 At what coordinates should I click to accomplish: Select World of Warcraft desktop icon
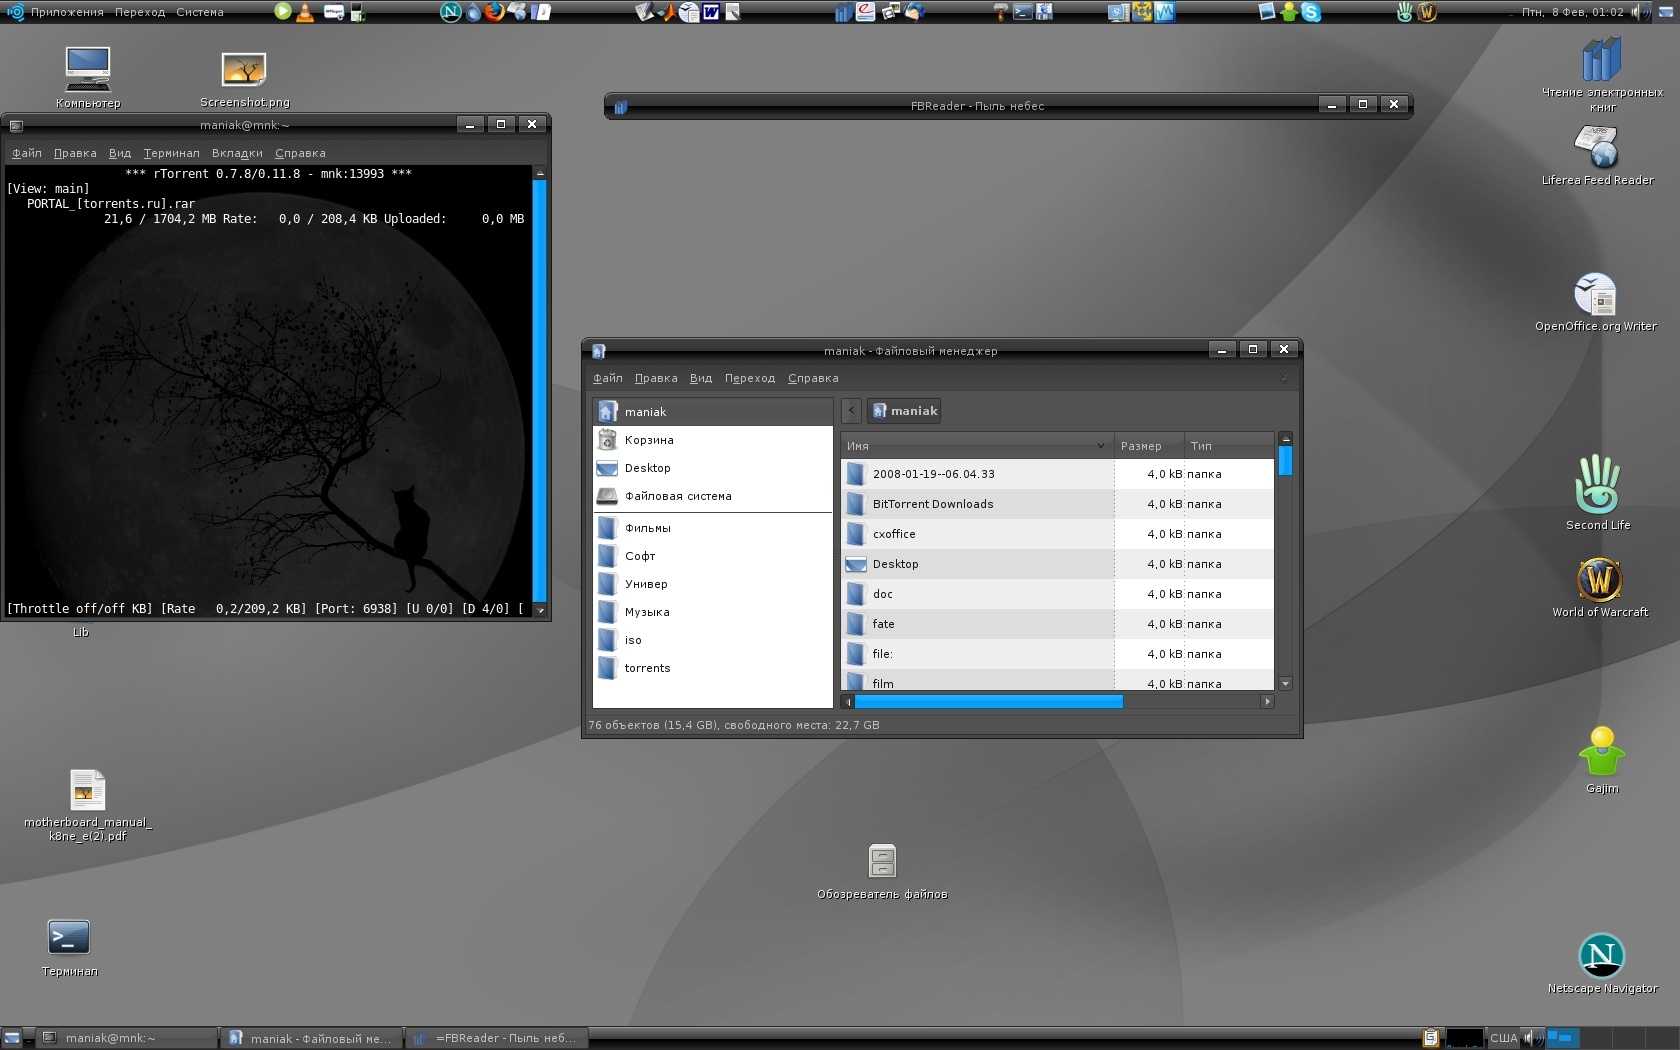tap(1599, 580)
